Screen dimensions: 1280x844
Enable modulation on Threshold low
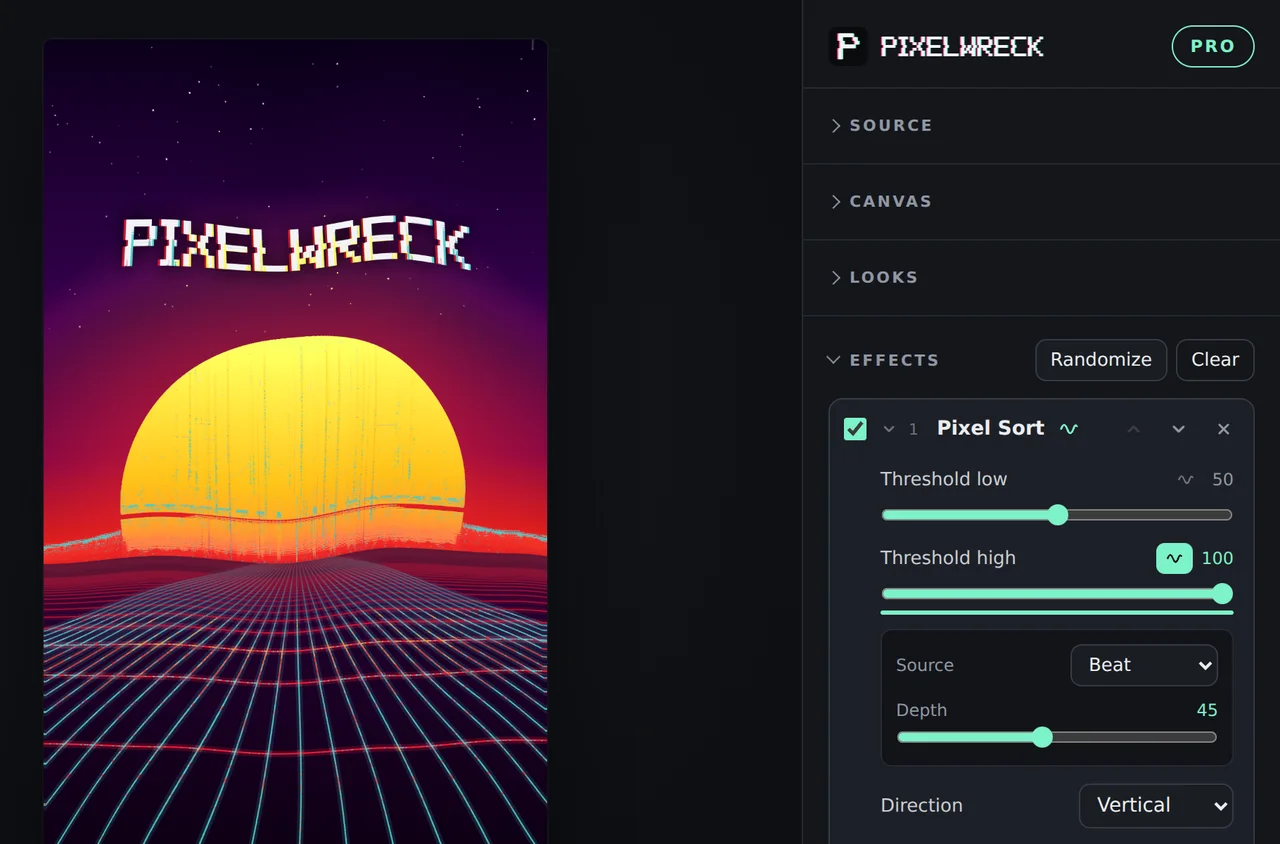point(1185,480)
